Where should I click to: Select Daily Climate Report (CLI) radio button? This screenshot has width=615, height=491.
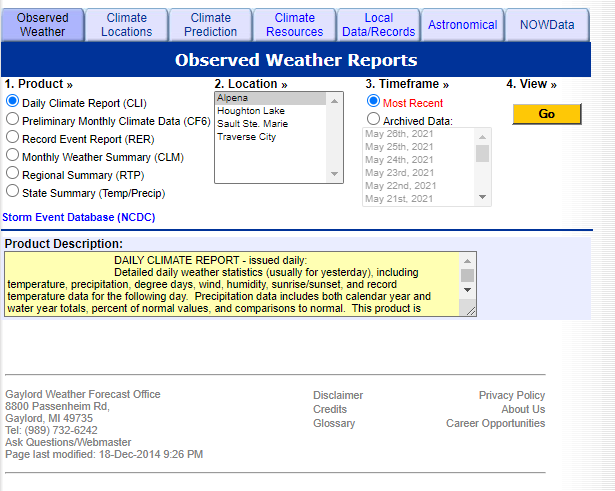(x=13, y=102)
